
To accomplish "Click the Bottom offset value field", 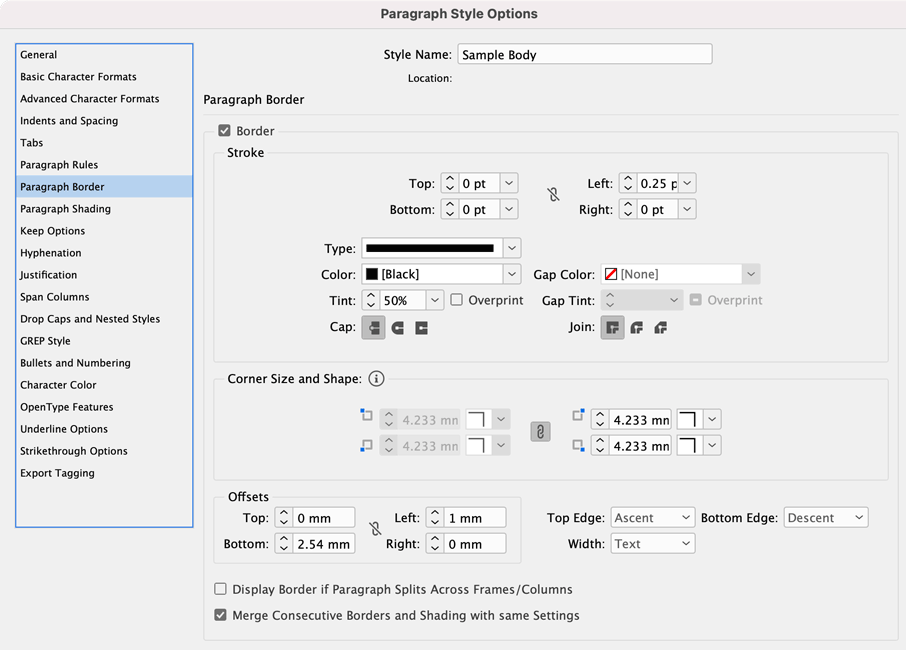I will (x=324, y=544).
